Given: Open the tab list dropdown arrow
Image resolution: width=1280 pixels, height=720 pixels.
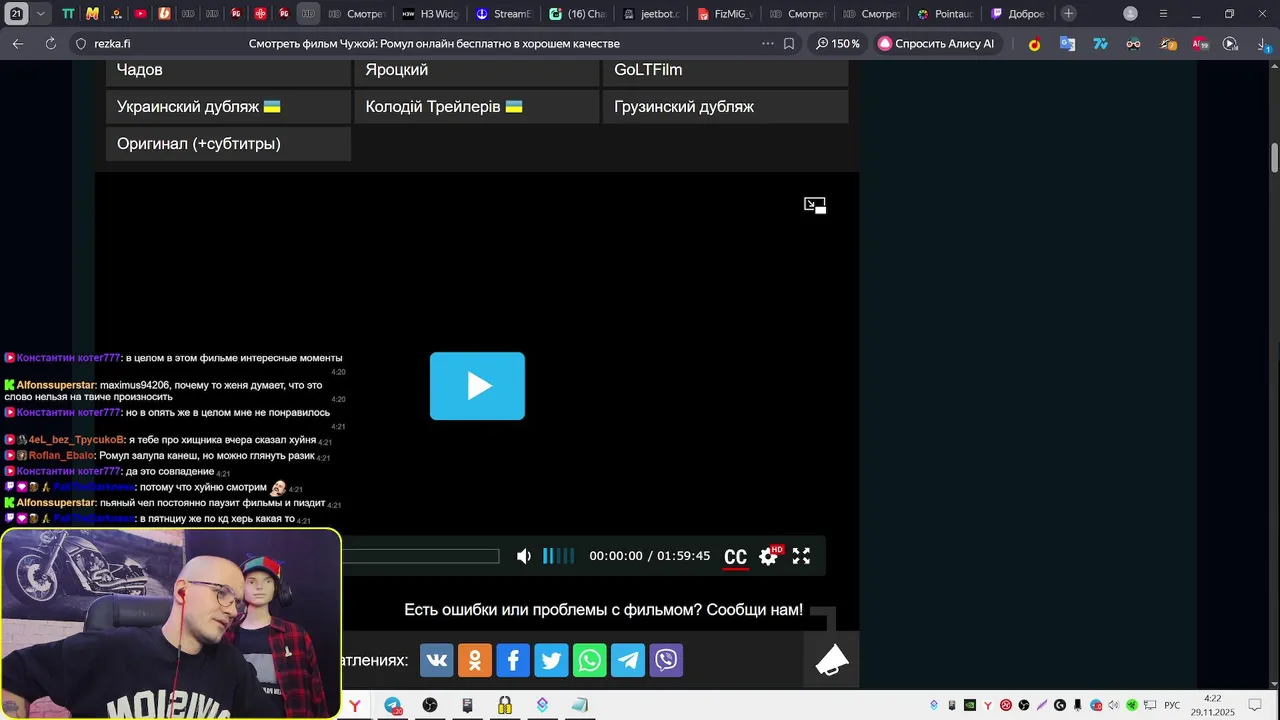Looking at the screenshot, I should [40, 14].
